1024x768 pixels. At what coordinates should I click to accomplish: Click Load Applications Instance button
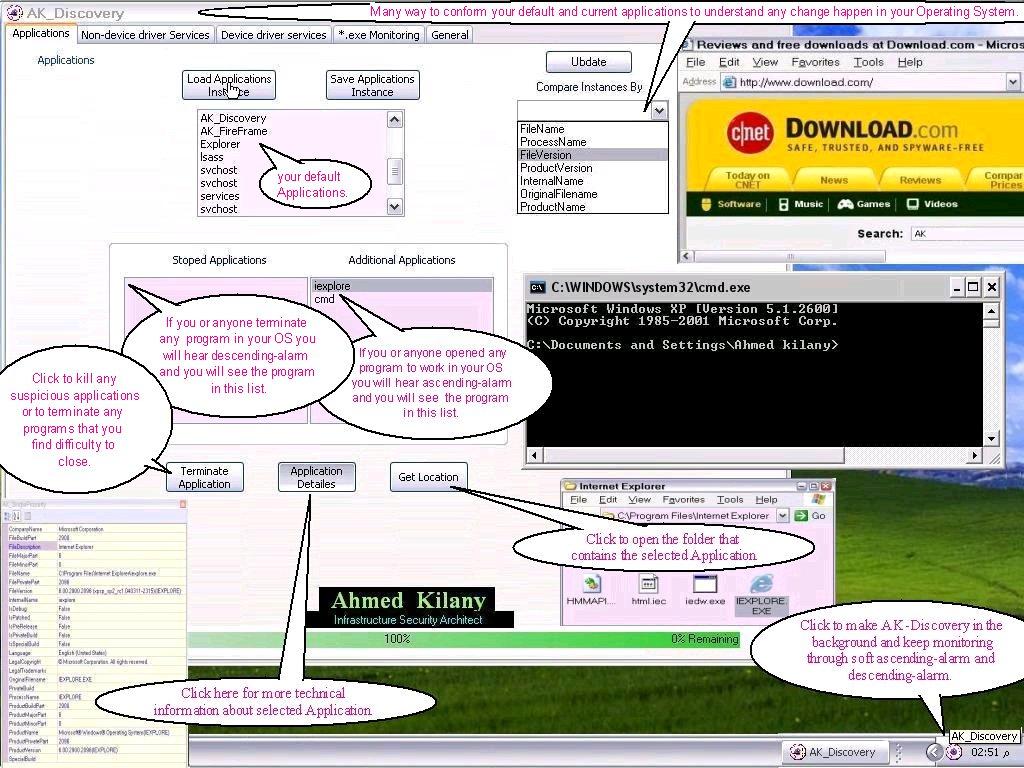[x=229, y=85]
